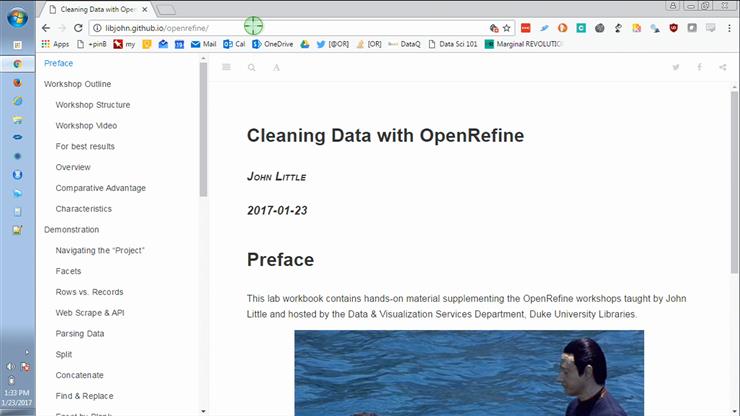This screenshot has width=740, height=416.
Task: Click the Windows Start orb
Action: 17,17
